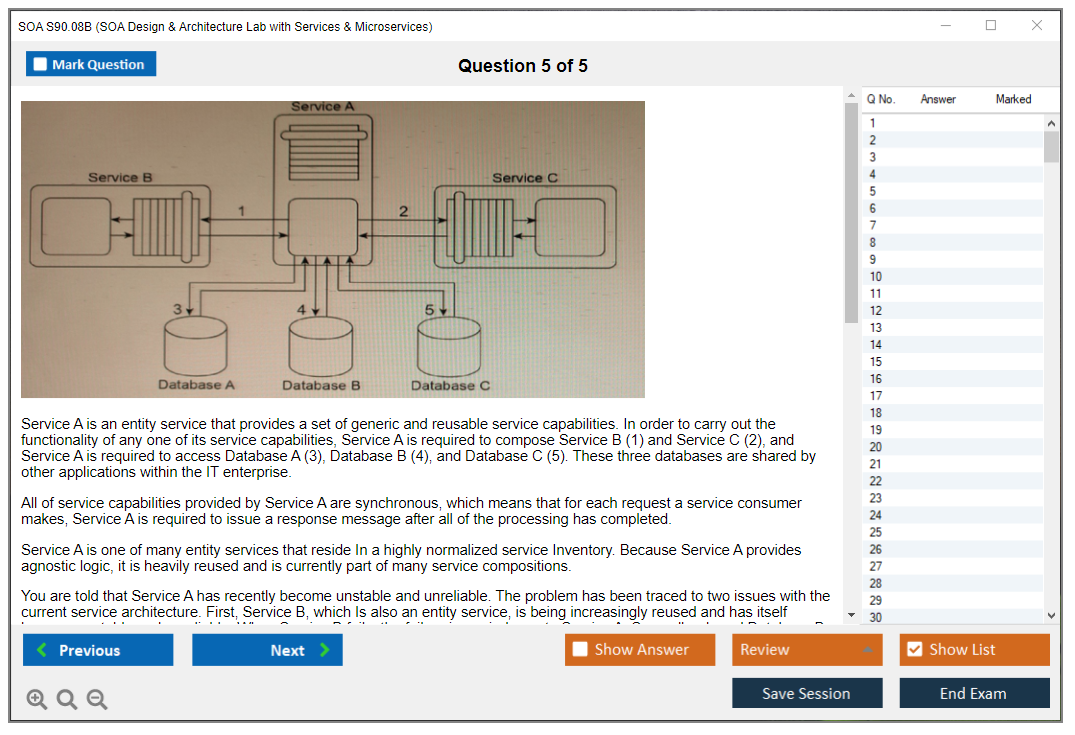Click the green right arrow on Next

coord(324,650)
